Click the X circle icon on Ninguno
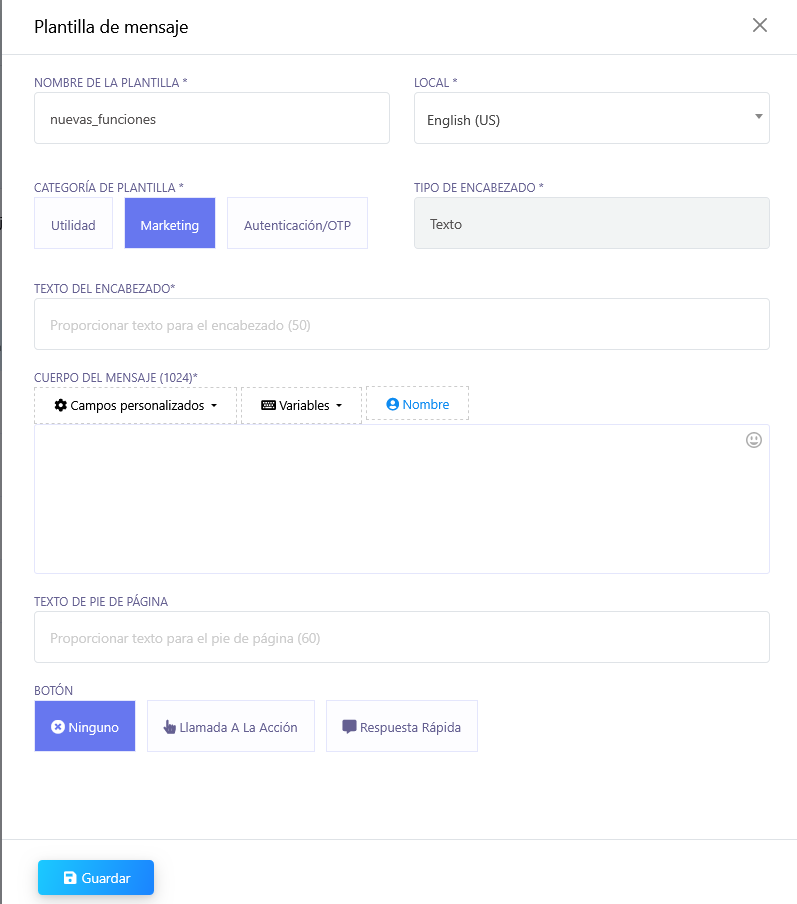The width and height of the screenshot is (797, 904). [58, 727]
